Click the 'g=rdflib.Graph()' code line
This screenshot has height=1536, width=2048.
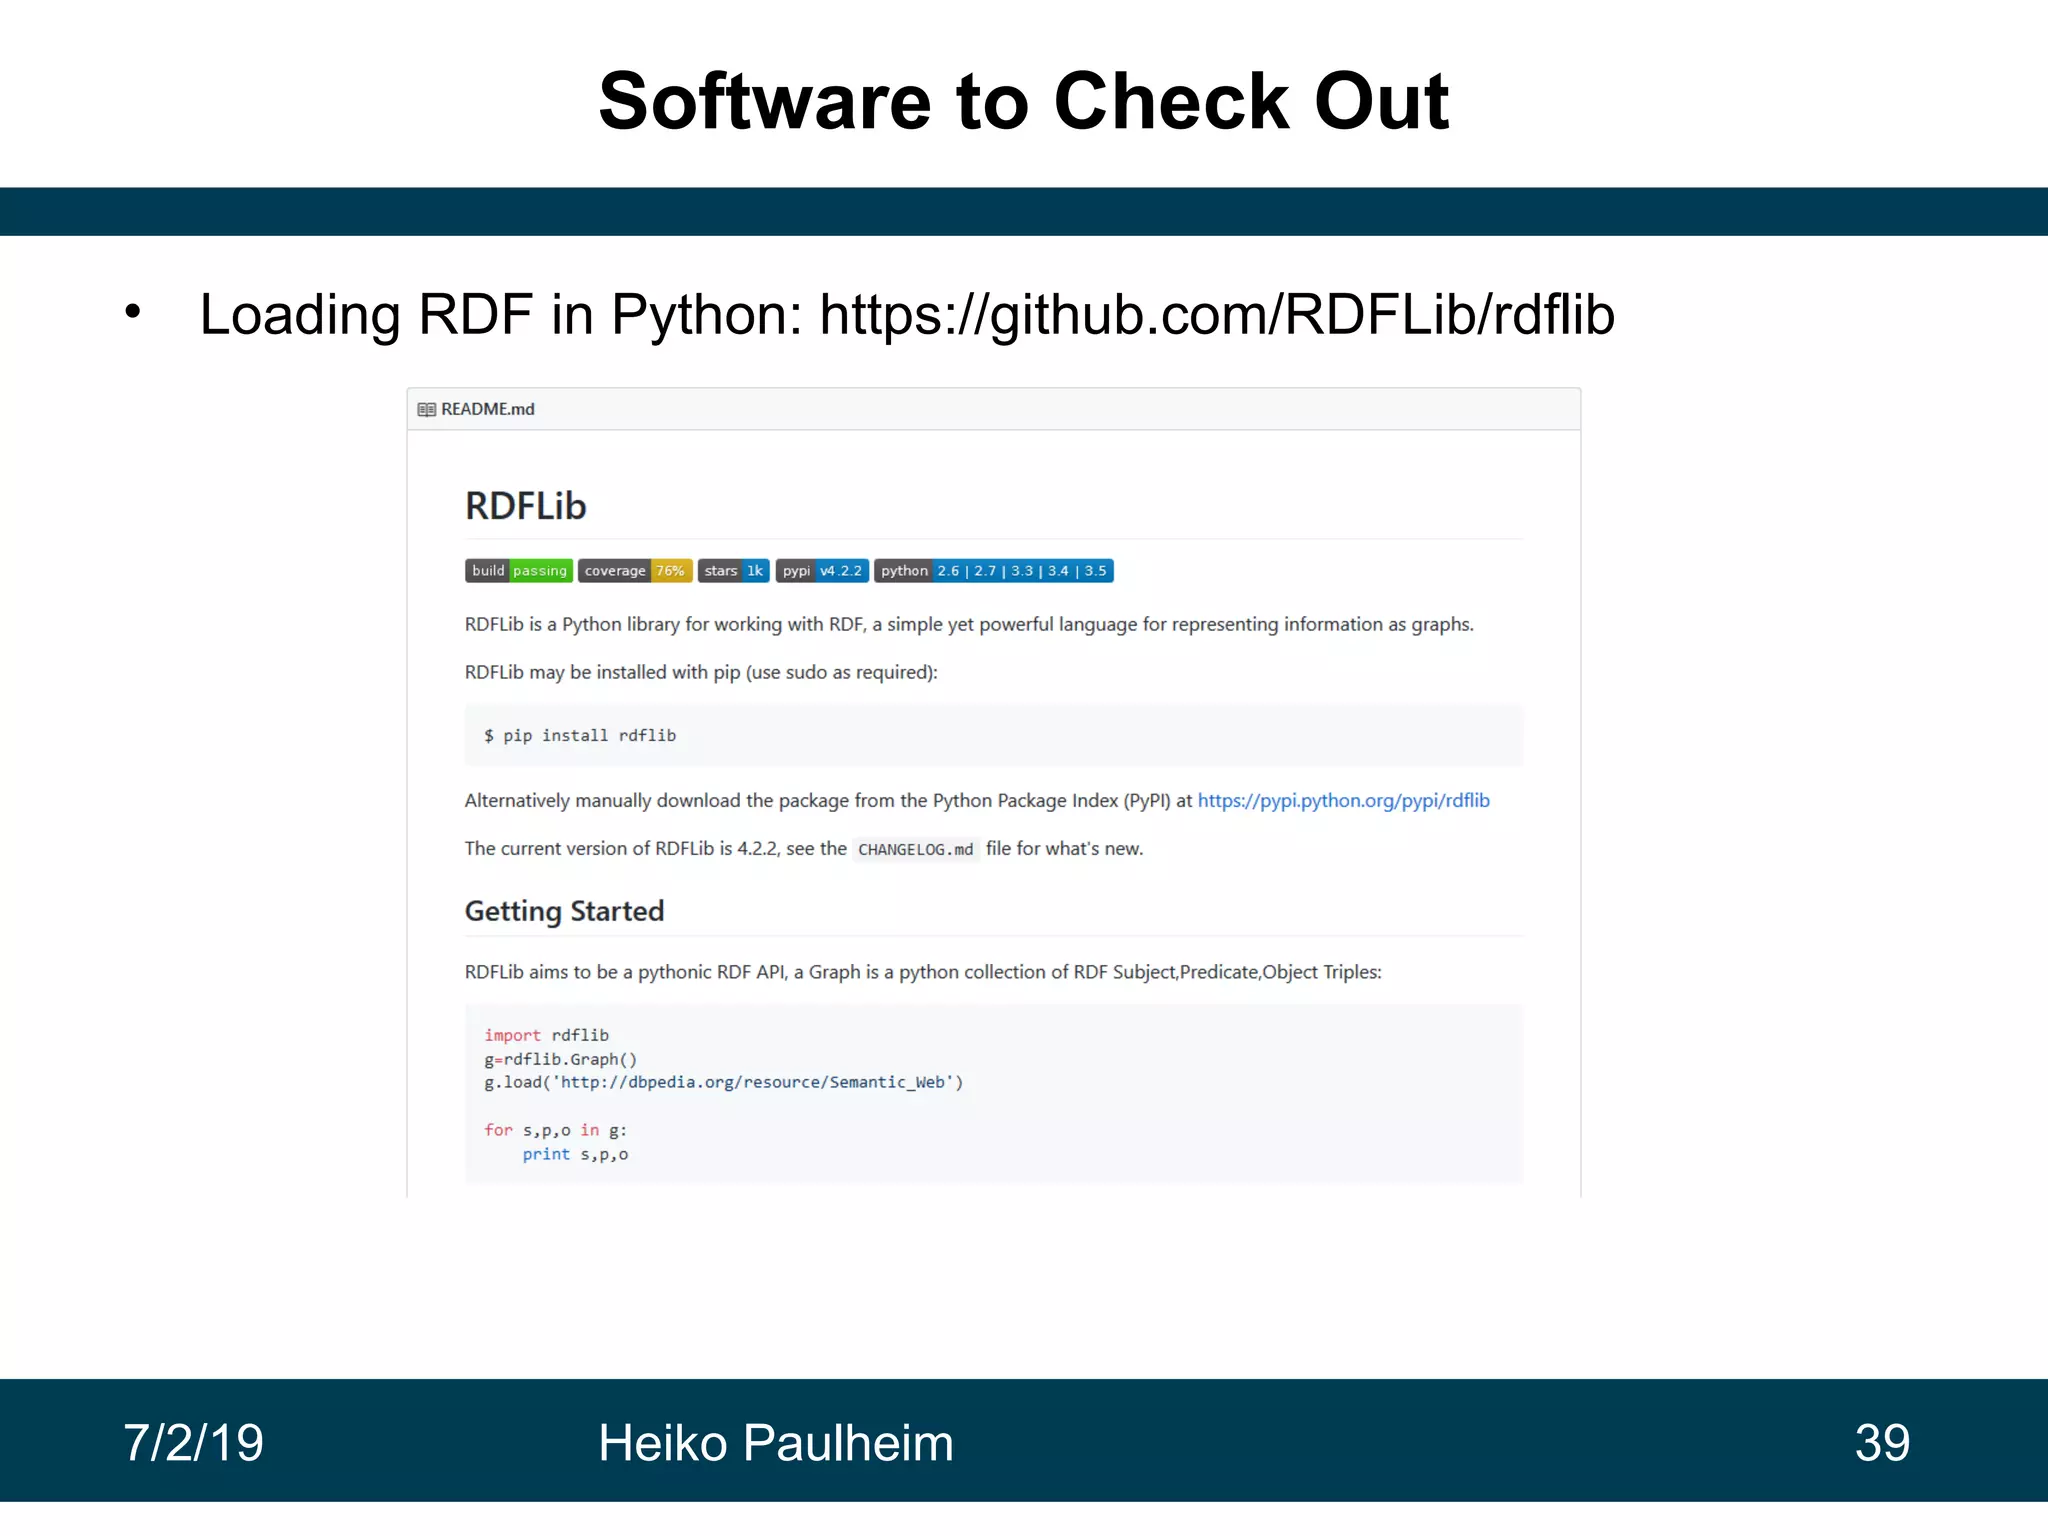click(x=560, y=1060)
